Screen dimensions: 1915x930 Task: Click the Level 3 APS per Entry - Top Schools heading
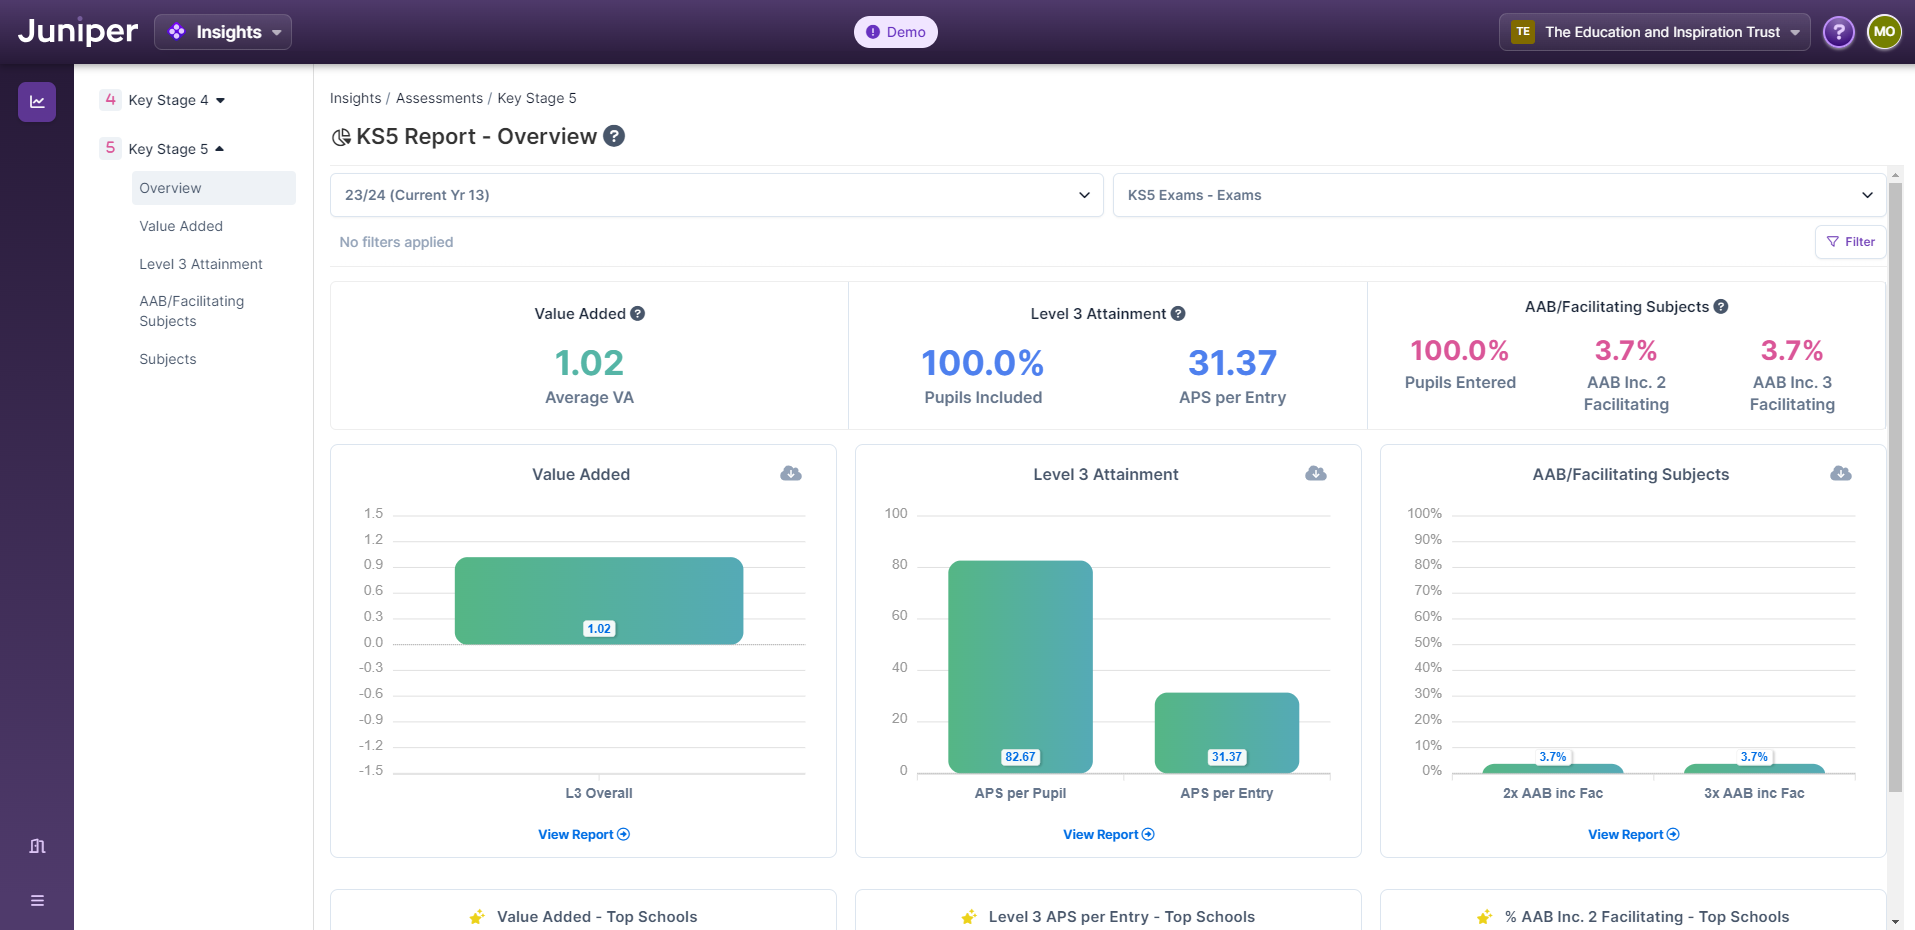pos(1122,917)
